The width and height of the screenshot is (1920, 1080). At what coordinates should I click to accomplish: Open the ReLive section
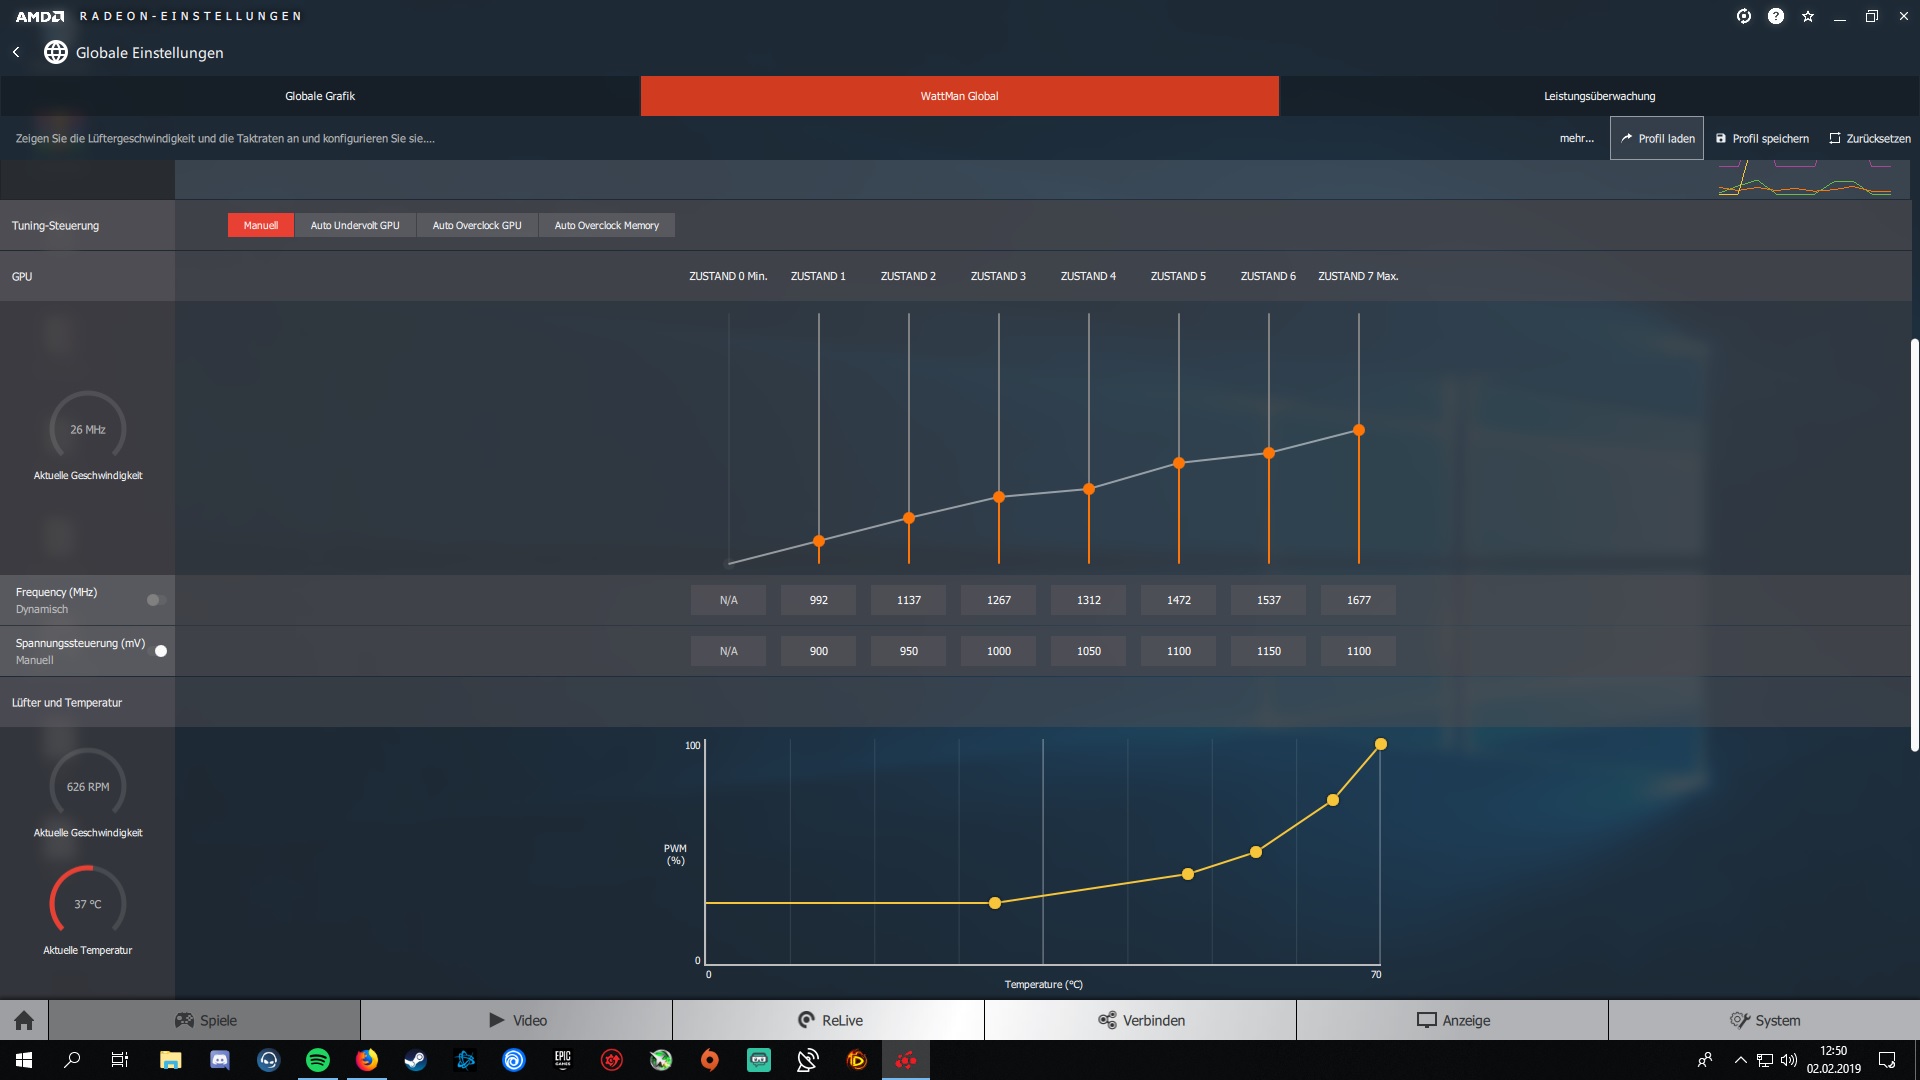click(x=829, y=1020)
